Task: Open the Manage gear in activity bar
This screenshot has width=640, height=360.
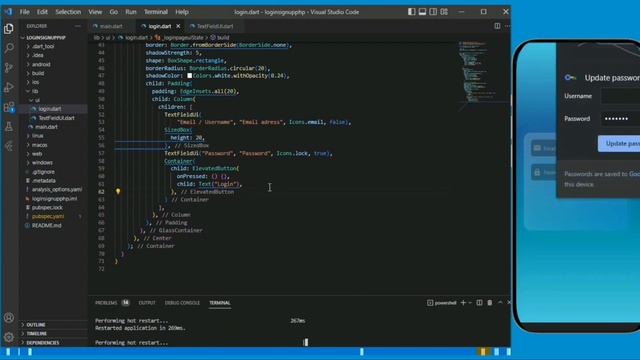Action: coord(9,337)
